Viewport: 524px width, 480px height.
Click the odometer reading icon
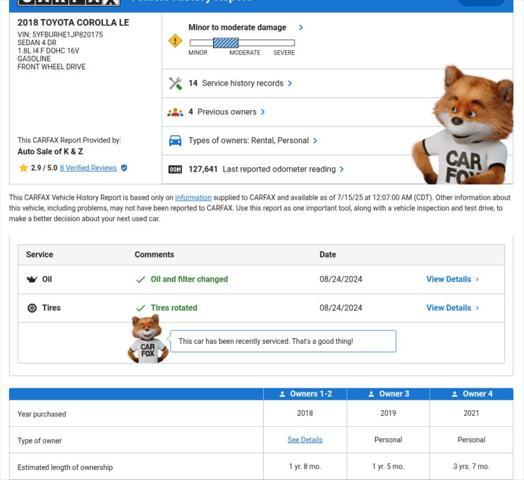(x=175, y=169)
